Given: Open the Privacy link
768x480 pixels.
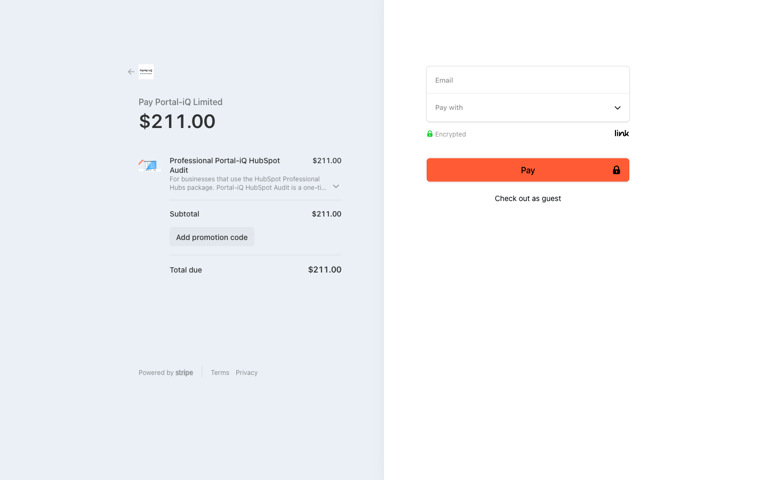Looking at the screenshot, I should pyautogui.click(x=246, y=373).
